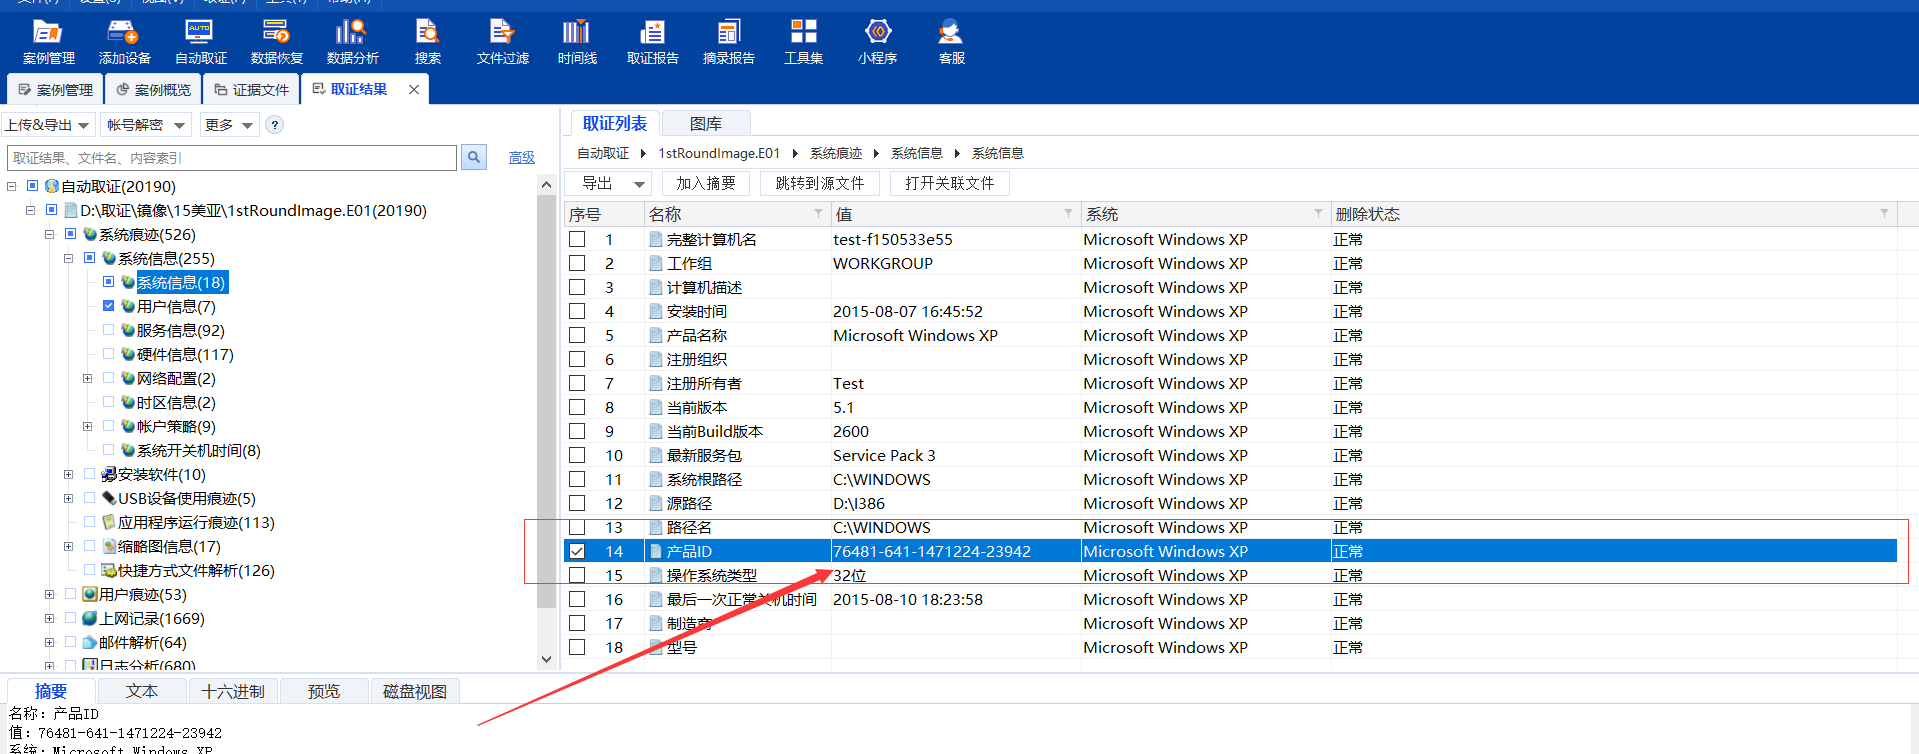Check the 服务信息(92) tree checkbox
The height and width of the screenshot is (754, 1919).
108,330
